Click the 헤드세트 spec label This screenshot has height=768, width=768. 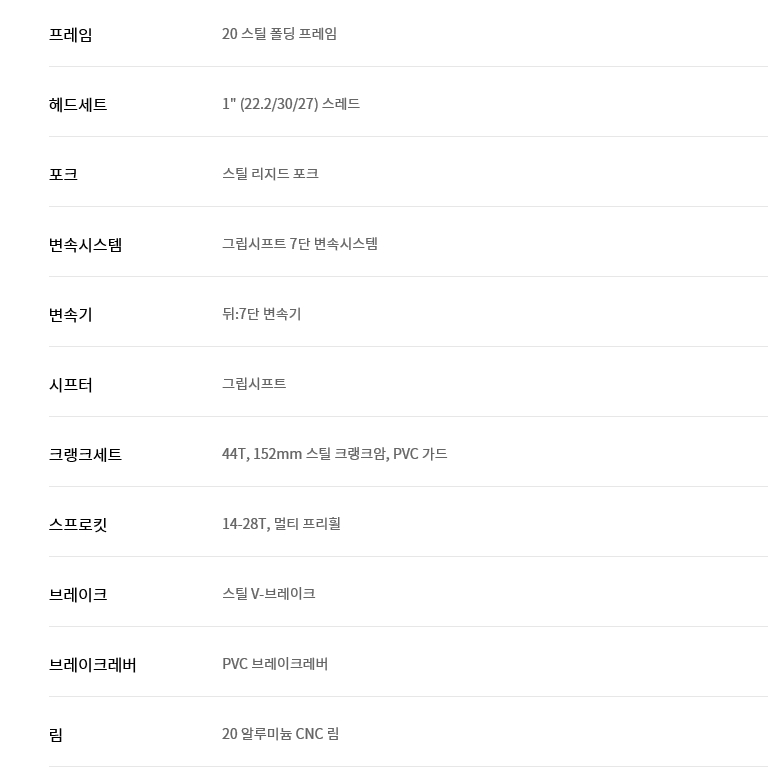coord(78,105)
